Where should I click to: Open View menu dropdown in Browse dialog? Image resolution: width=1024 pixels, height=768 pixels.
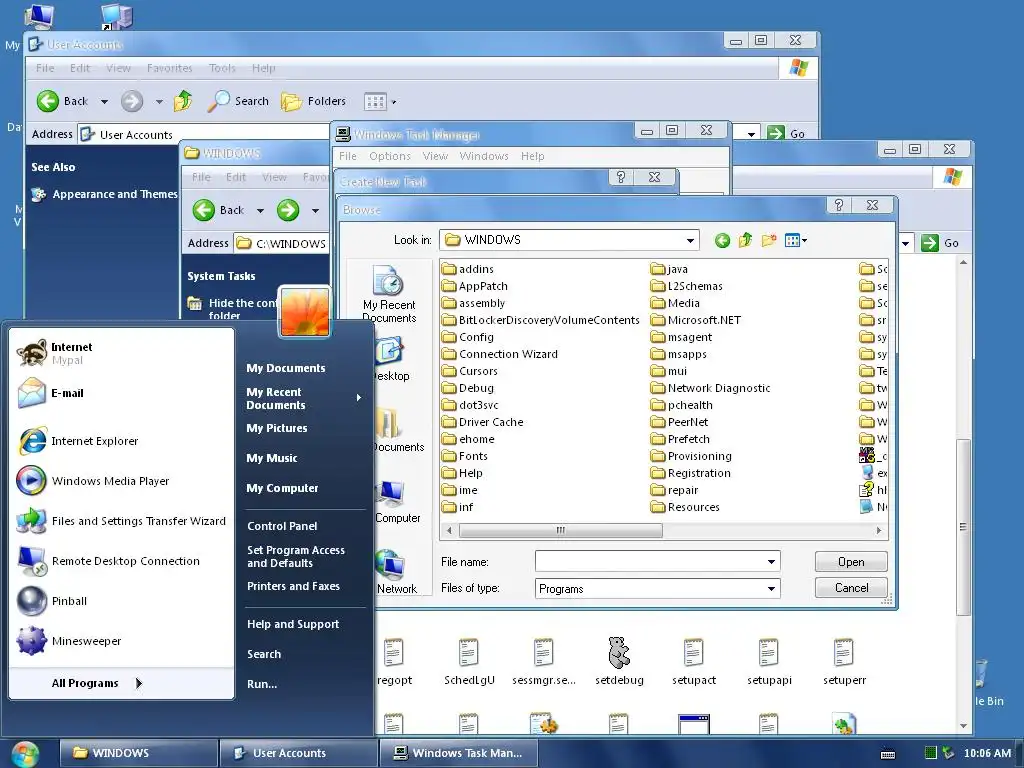point(795,240)
